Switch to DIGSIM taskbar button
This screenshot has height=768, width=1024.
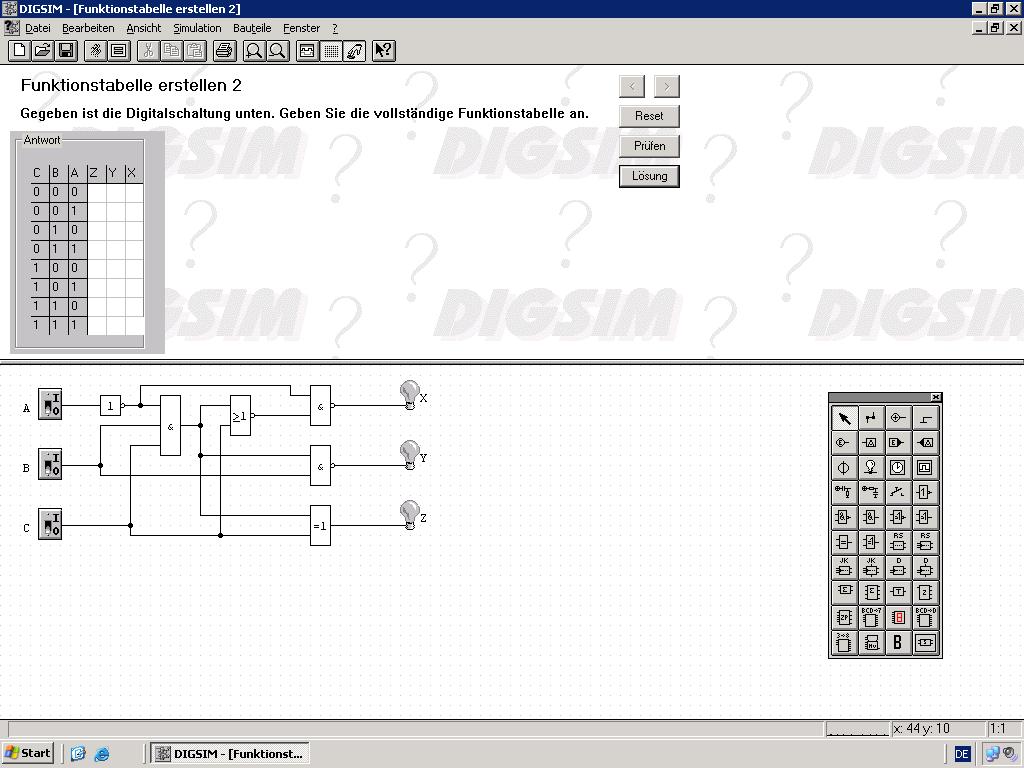click(x=230, y=753)
